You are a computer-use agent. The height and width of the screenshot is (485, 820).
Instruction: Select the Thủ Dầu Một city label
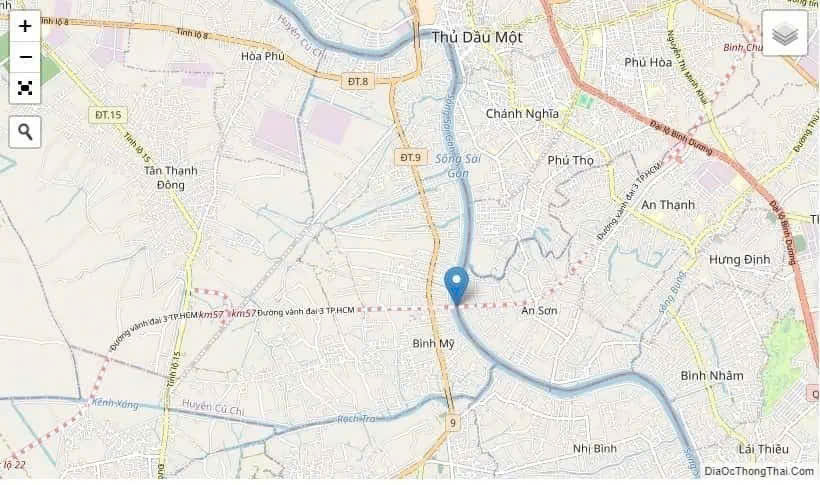pyautogui.click(x=476, y=38)
